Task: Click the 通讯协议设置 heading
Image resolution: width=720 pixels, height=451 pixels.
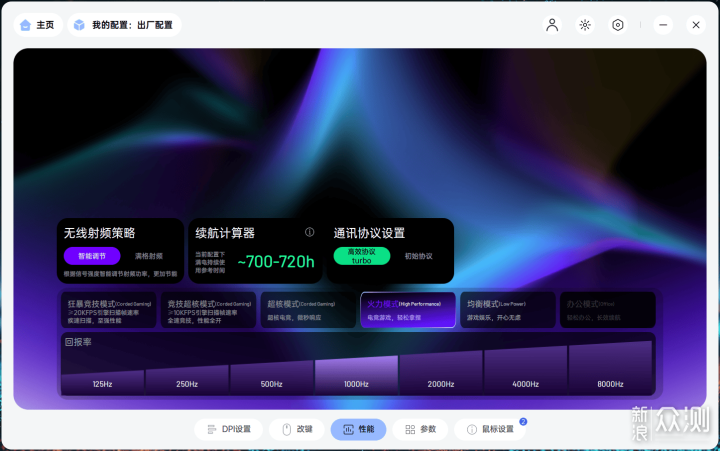Action: 369,233
